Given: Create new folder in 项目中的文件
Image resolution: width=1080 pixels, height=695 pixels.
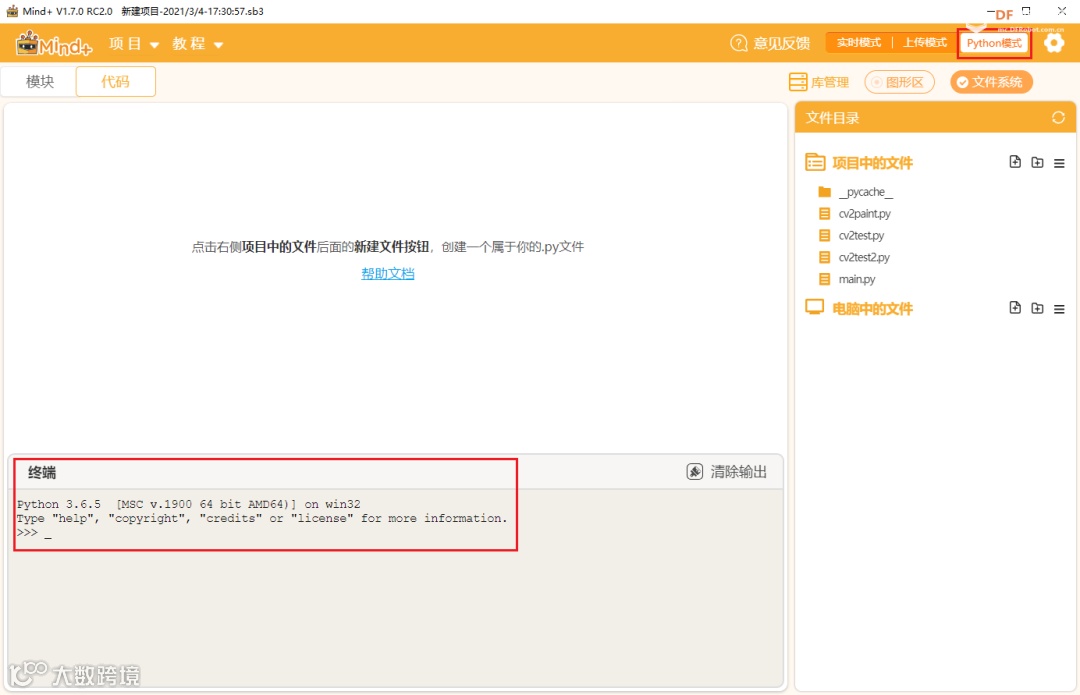Looking at the screenshot, I should coord(1037,163).
